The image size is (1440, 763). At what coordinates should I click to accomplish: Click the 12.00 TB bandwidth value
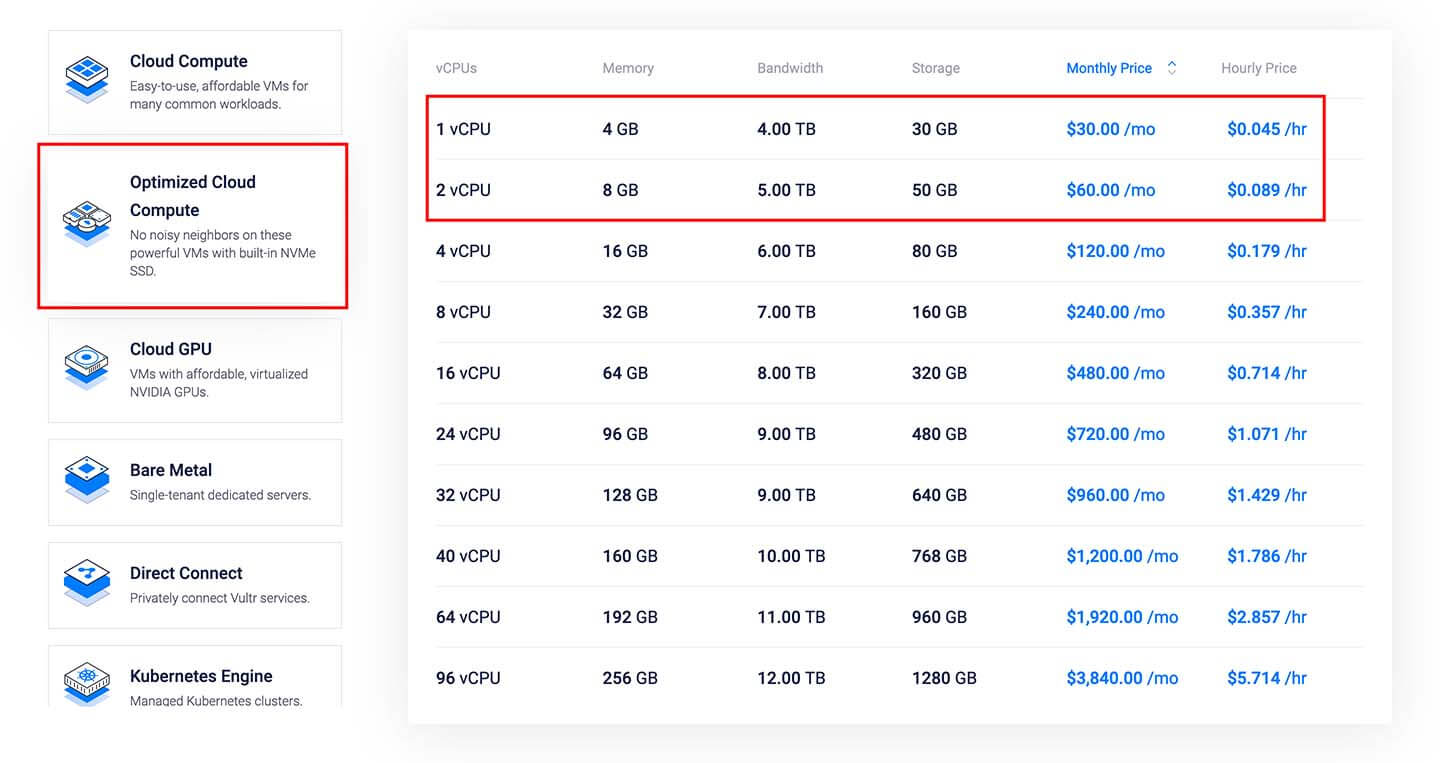click(x=791, y=678)
